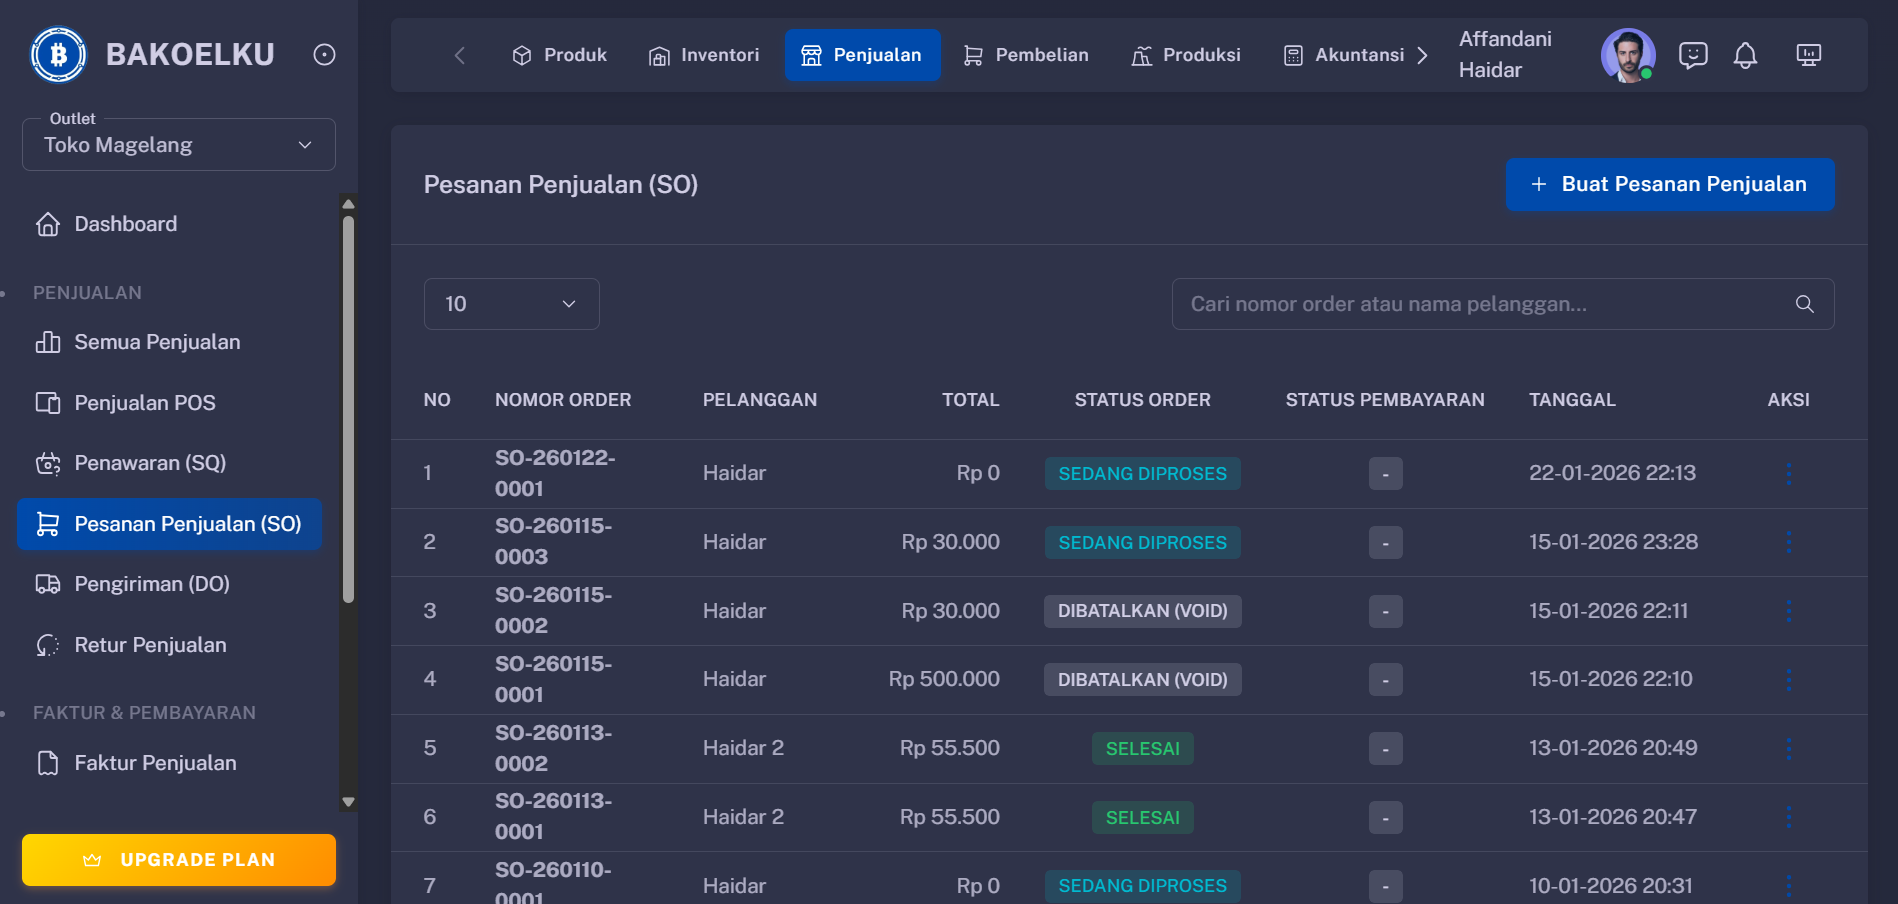Open the Akuntansi module icon
Viewport: 1898px width, 904px height.
[x=1292, y=55]
